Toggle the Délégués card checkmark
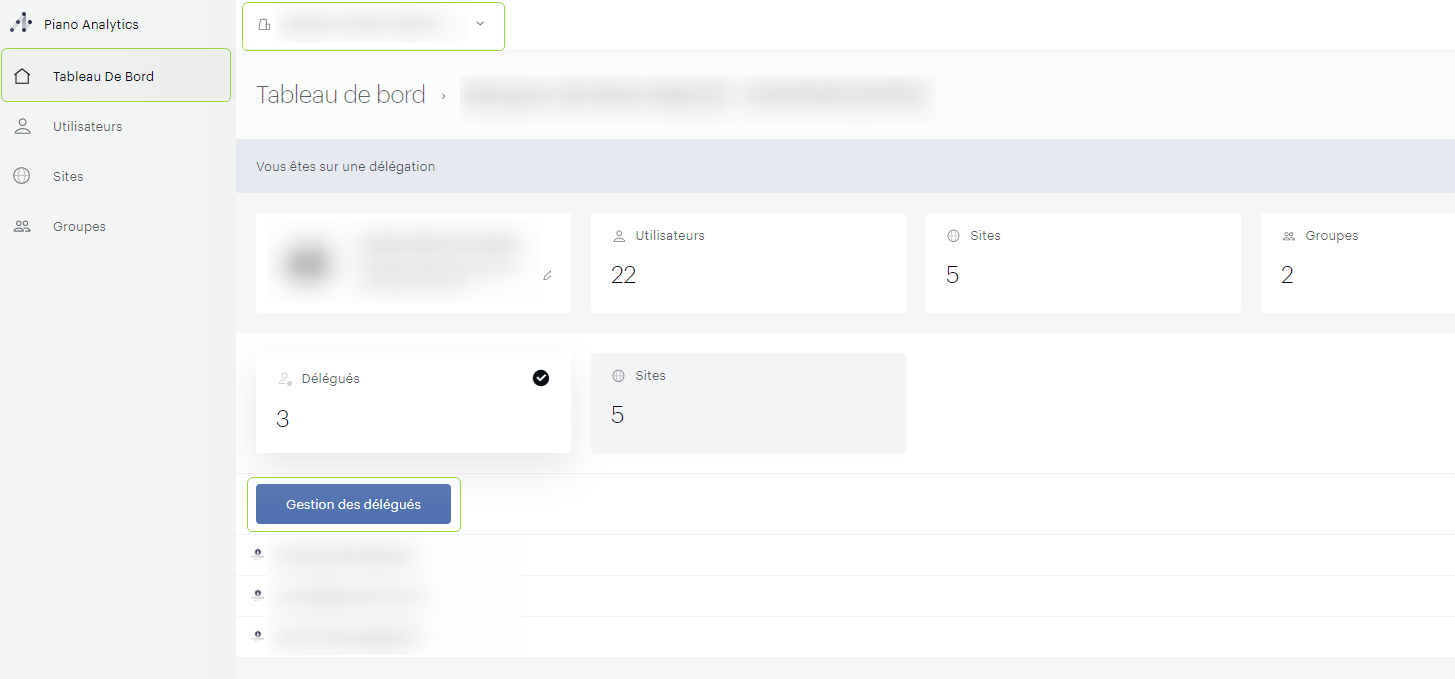This screenshot has height=679, width=1455. tap(541, 378)
